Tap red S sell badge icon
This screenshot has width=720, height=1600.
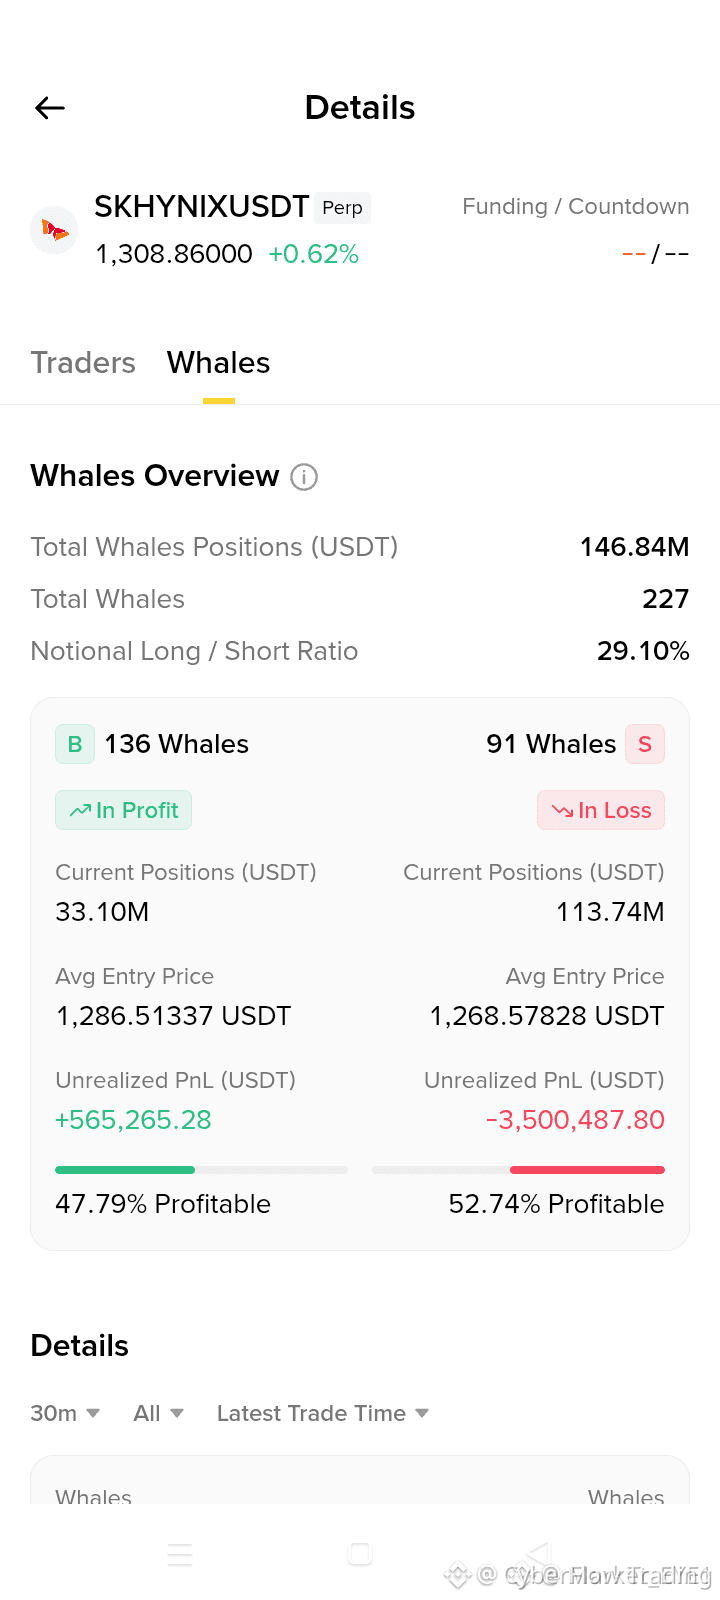(645, 744)
